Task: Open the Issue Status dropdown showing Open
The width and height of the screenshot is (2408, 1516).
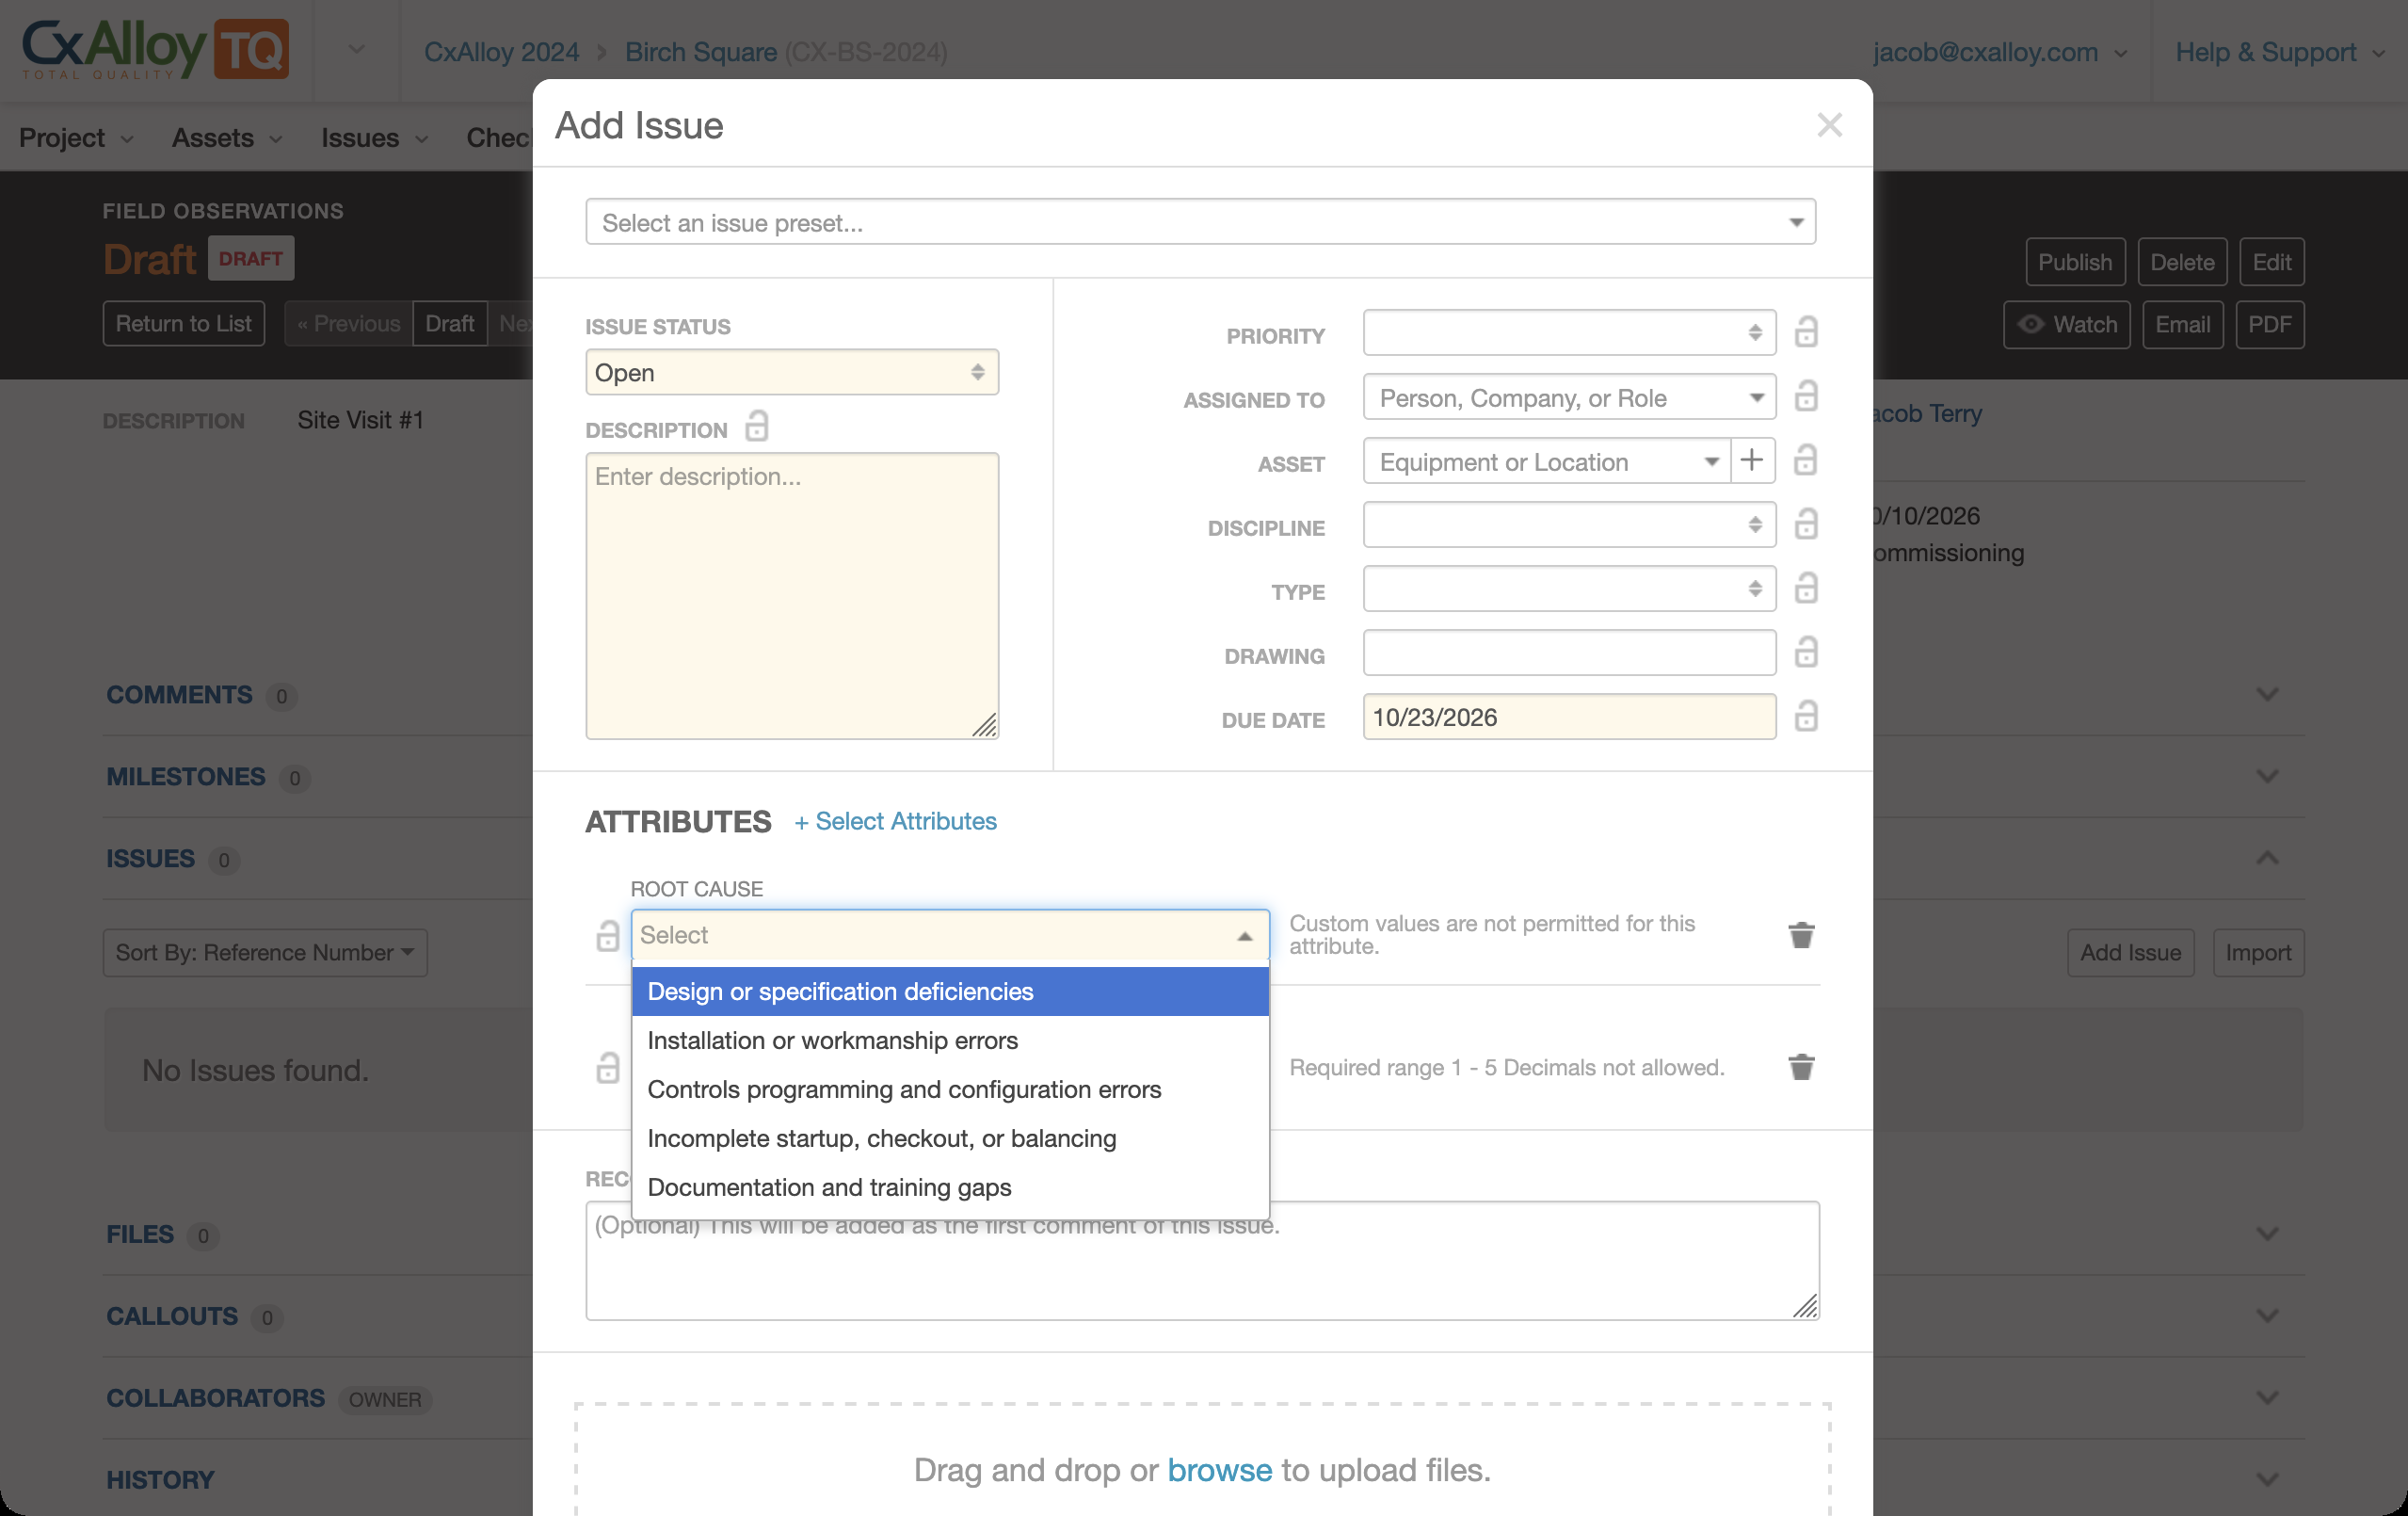Action: [792, 372]
